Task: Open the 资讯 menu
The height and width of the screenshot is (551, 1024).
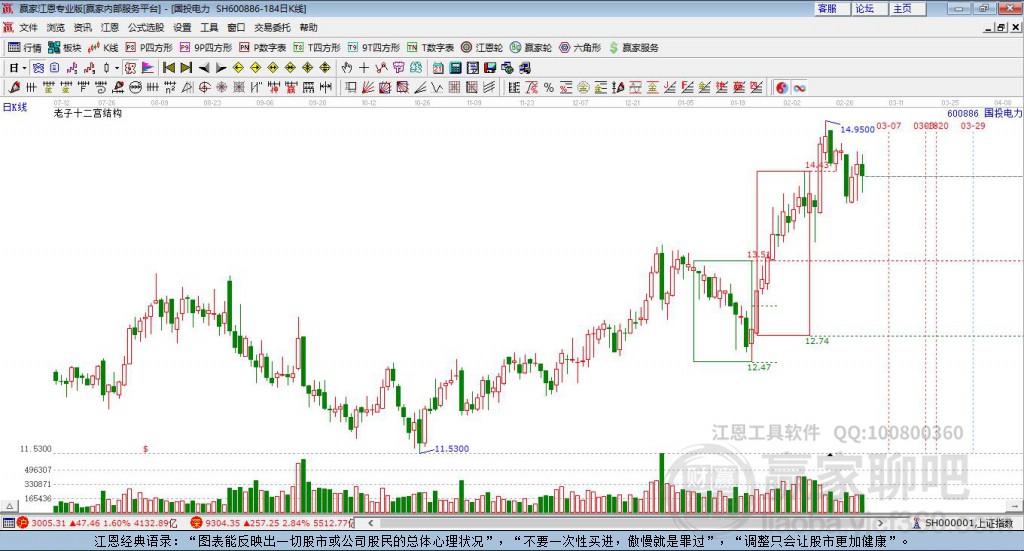Action: (82, 27)
